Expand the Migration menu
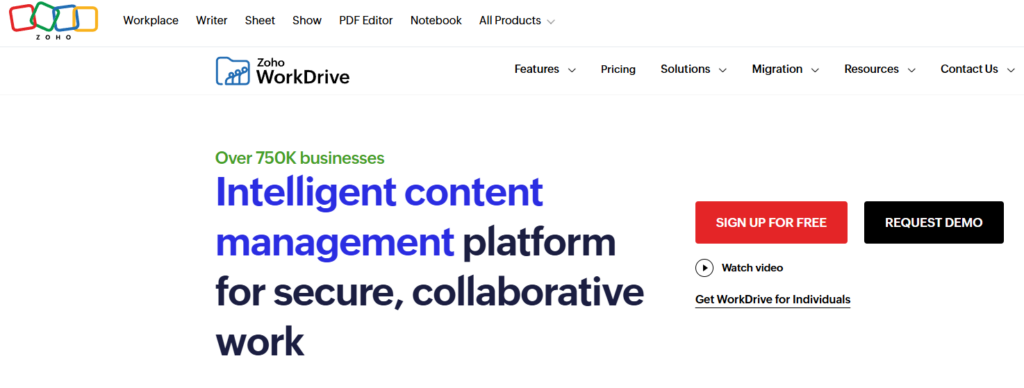Screen dimensions: 1024x388 click(x=785, y=69)
